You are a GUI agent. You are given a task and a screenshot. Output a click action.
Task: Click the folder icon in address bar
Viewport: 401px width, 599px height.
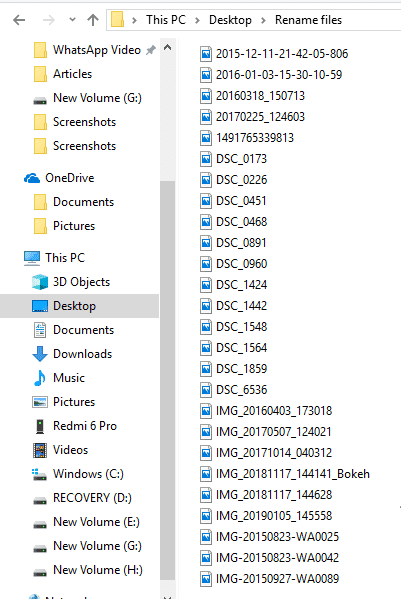118,19
